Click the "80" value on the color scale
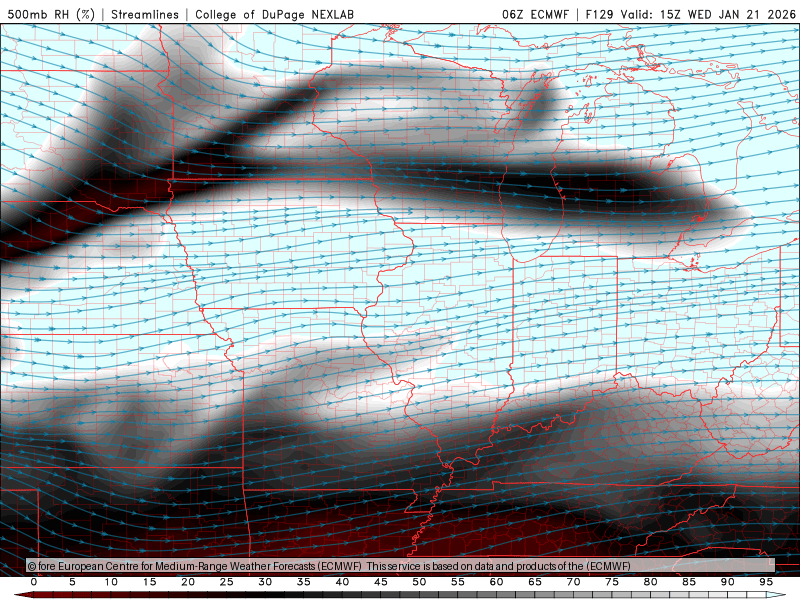 tap(651, 582)
